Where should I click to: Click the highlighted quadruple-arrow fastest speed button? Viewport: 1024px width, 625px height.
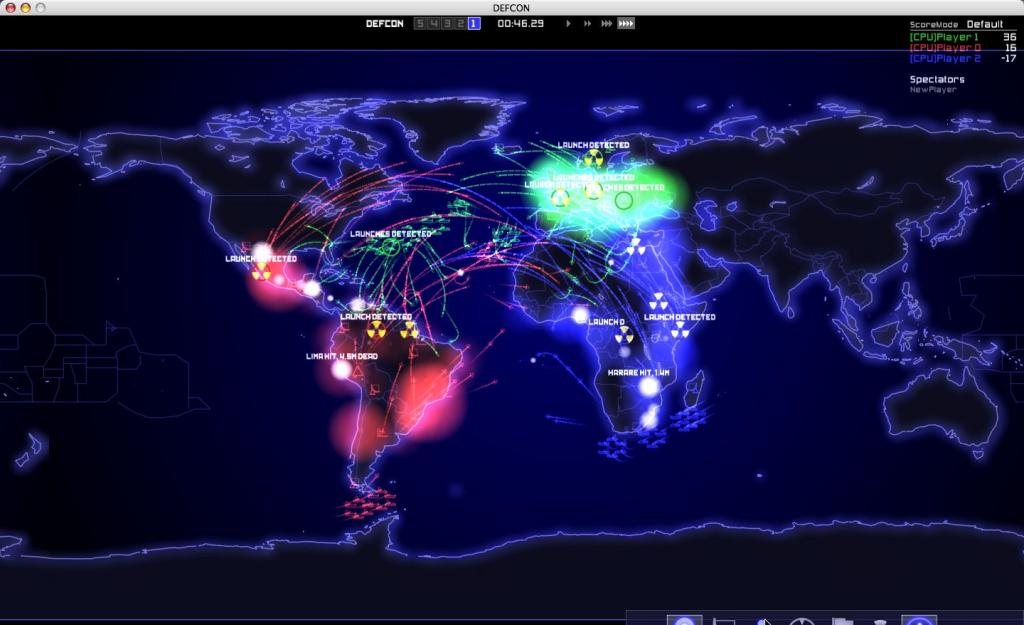pyautogui.click(x=626, y=24)
